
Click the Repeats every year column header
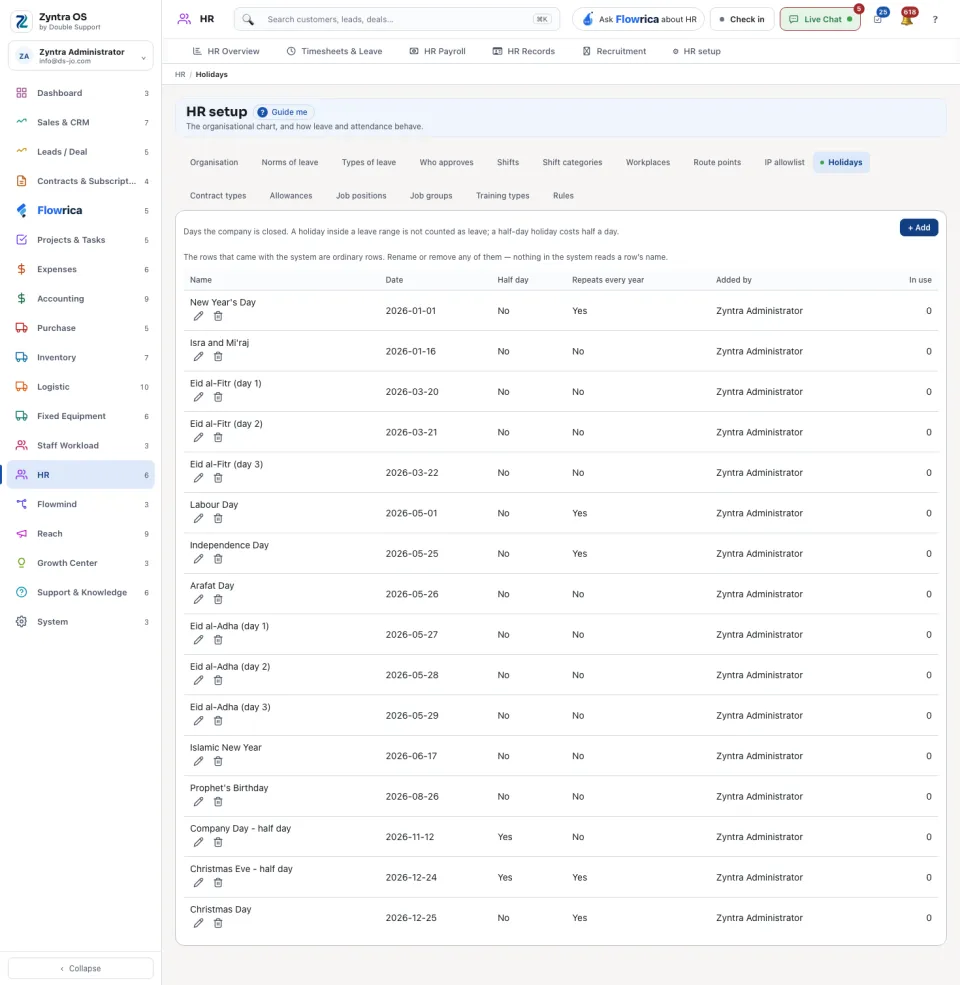pyautogui.click(x=608, y=280)
